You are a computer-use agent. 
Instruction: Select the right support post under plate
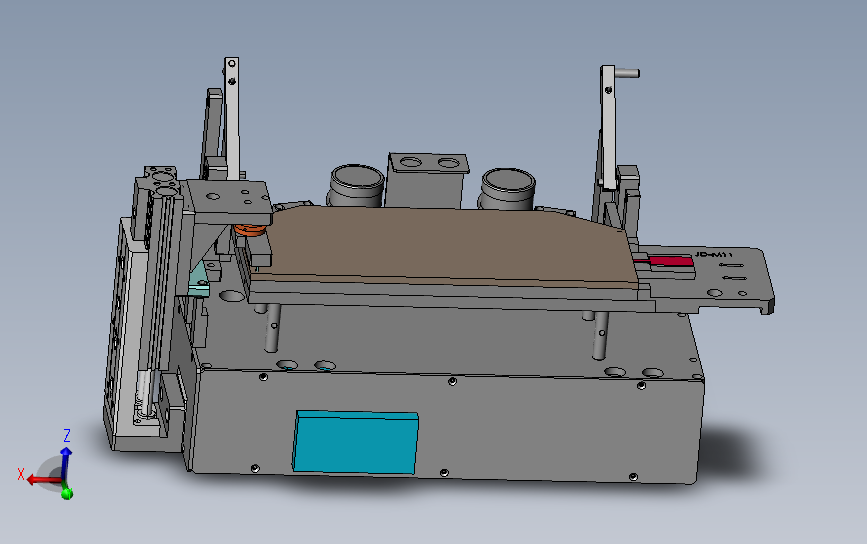coord(600,335)
